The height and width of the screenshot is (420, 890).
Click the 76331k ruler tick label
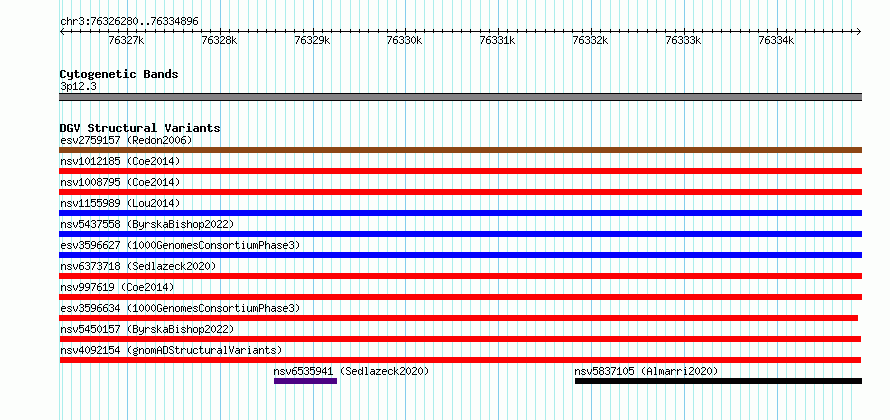pyautogui.click(x=498, y=41)
